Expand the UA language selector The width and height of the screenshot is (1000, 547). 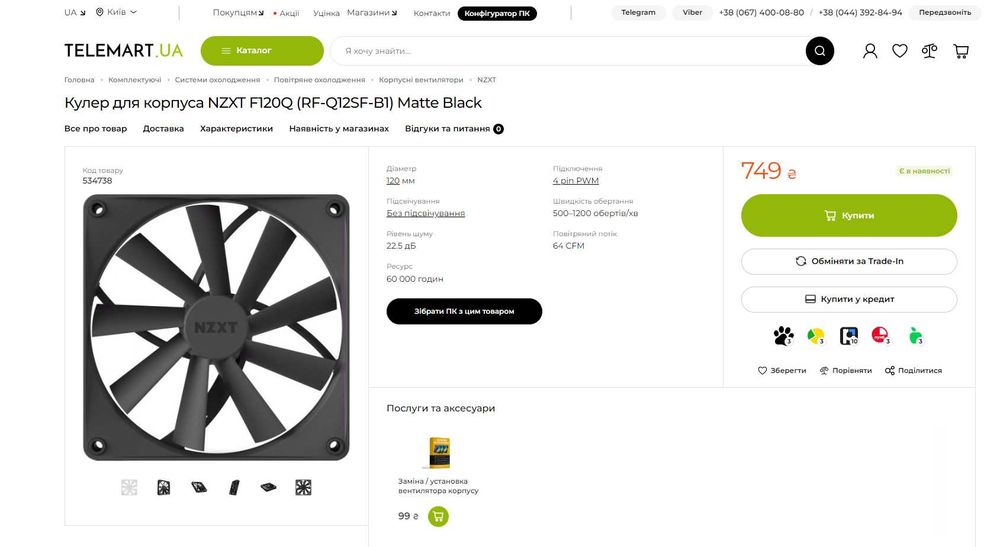75,13
